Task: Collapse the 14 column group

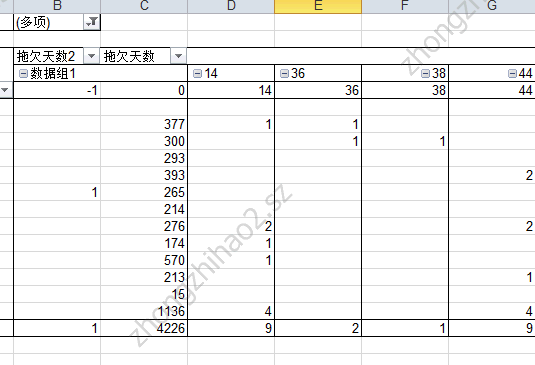Action: tap(197, 73)
